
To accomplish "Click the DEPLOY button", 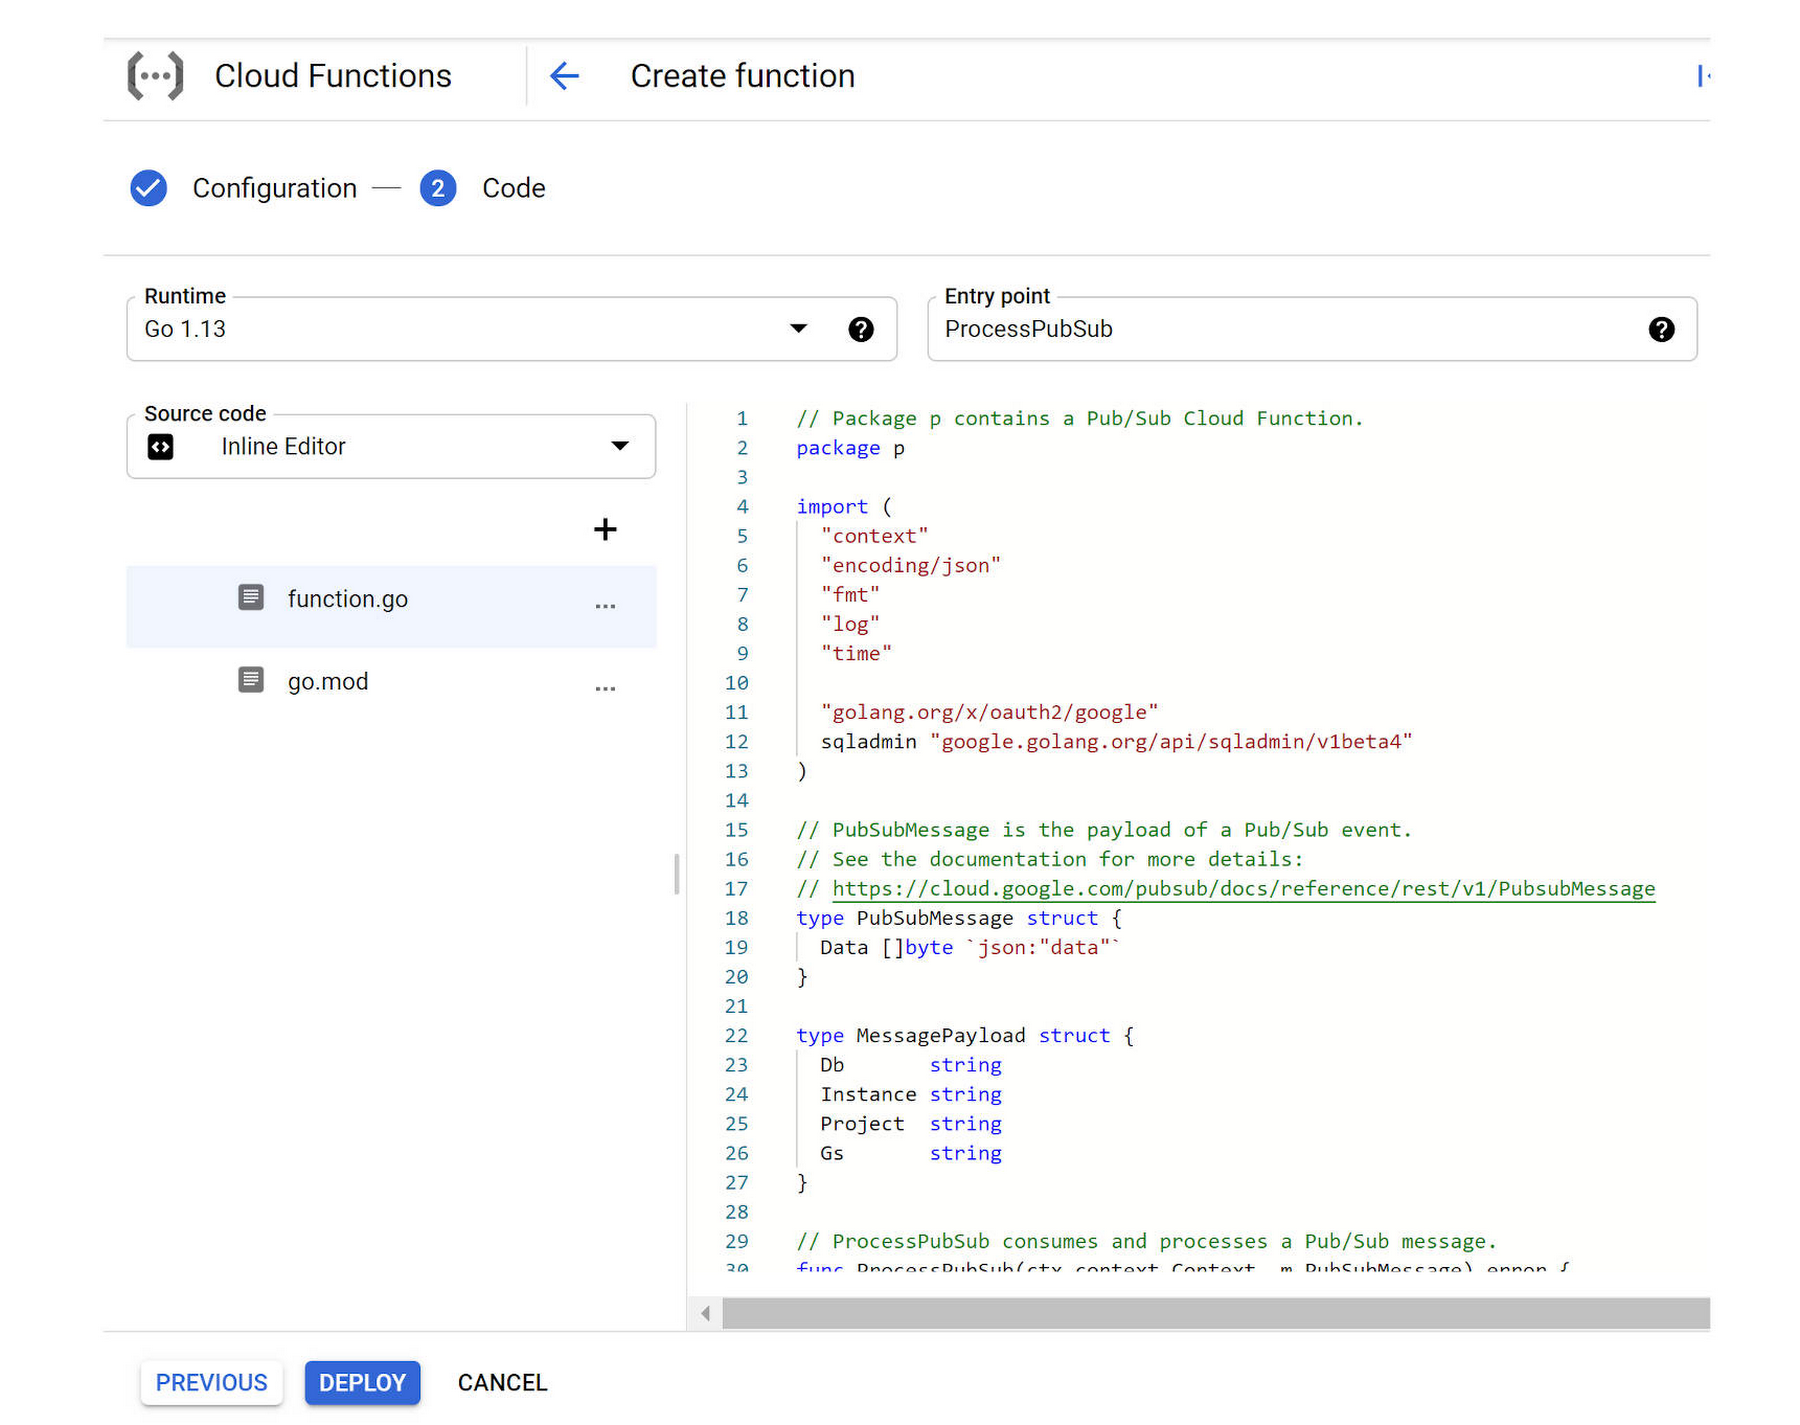I will (x=362, y=1383).
